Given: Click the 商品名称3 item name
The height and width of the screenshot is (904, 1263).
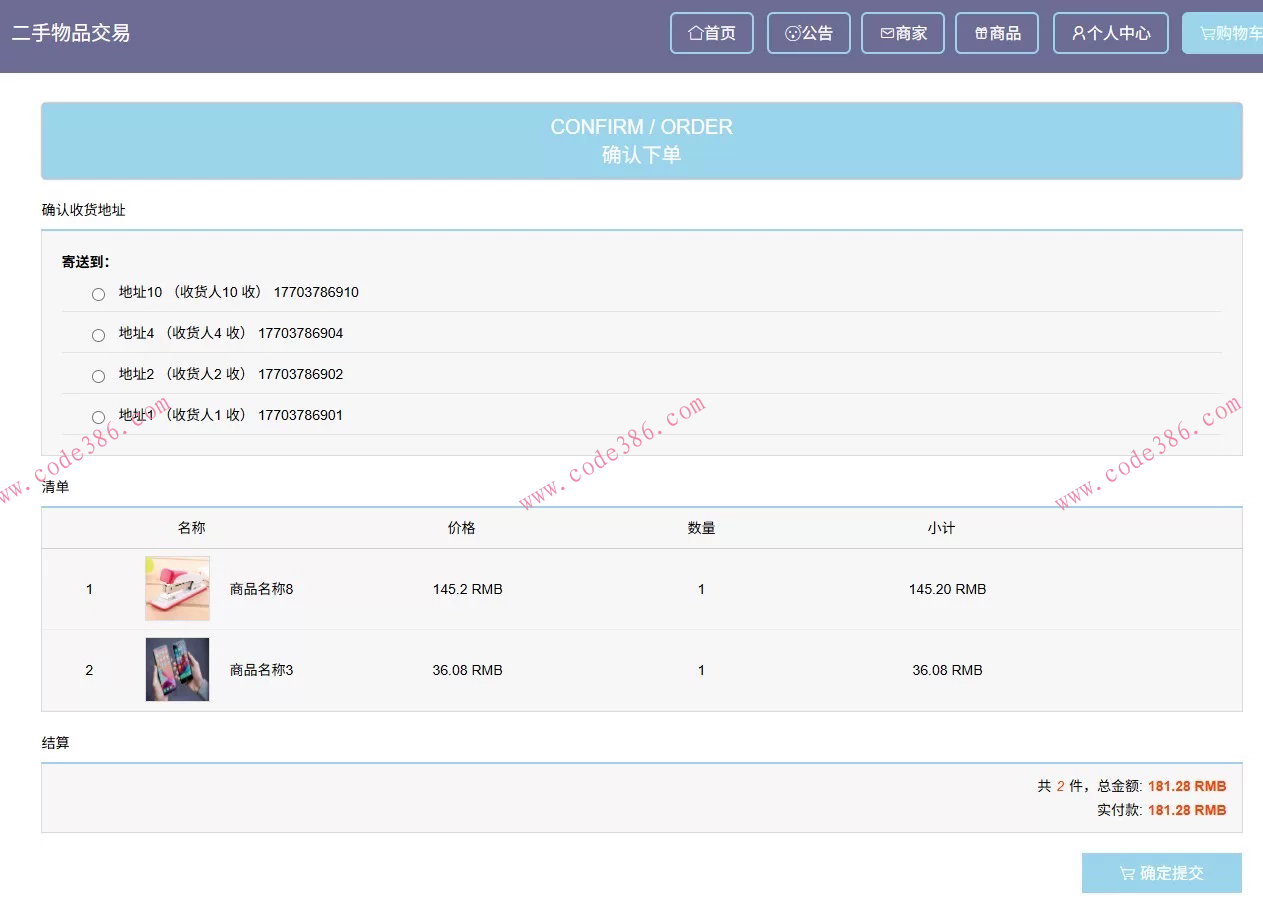Looking at the screenshot, I should pyautogui.click(x=261, y=670).
